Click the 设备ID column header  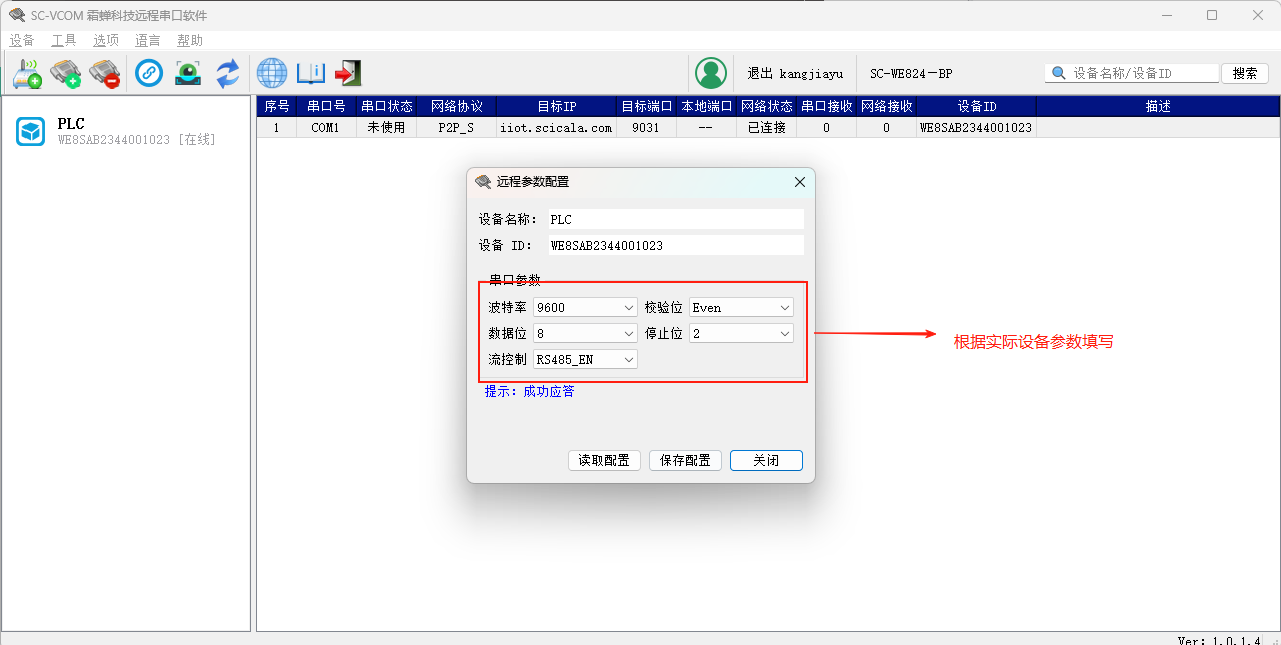[976, 107]
